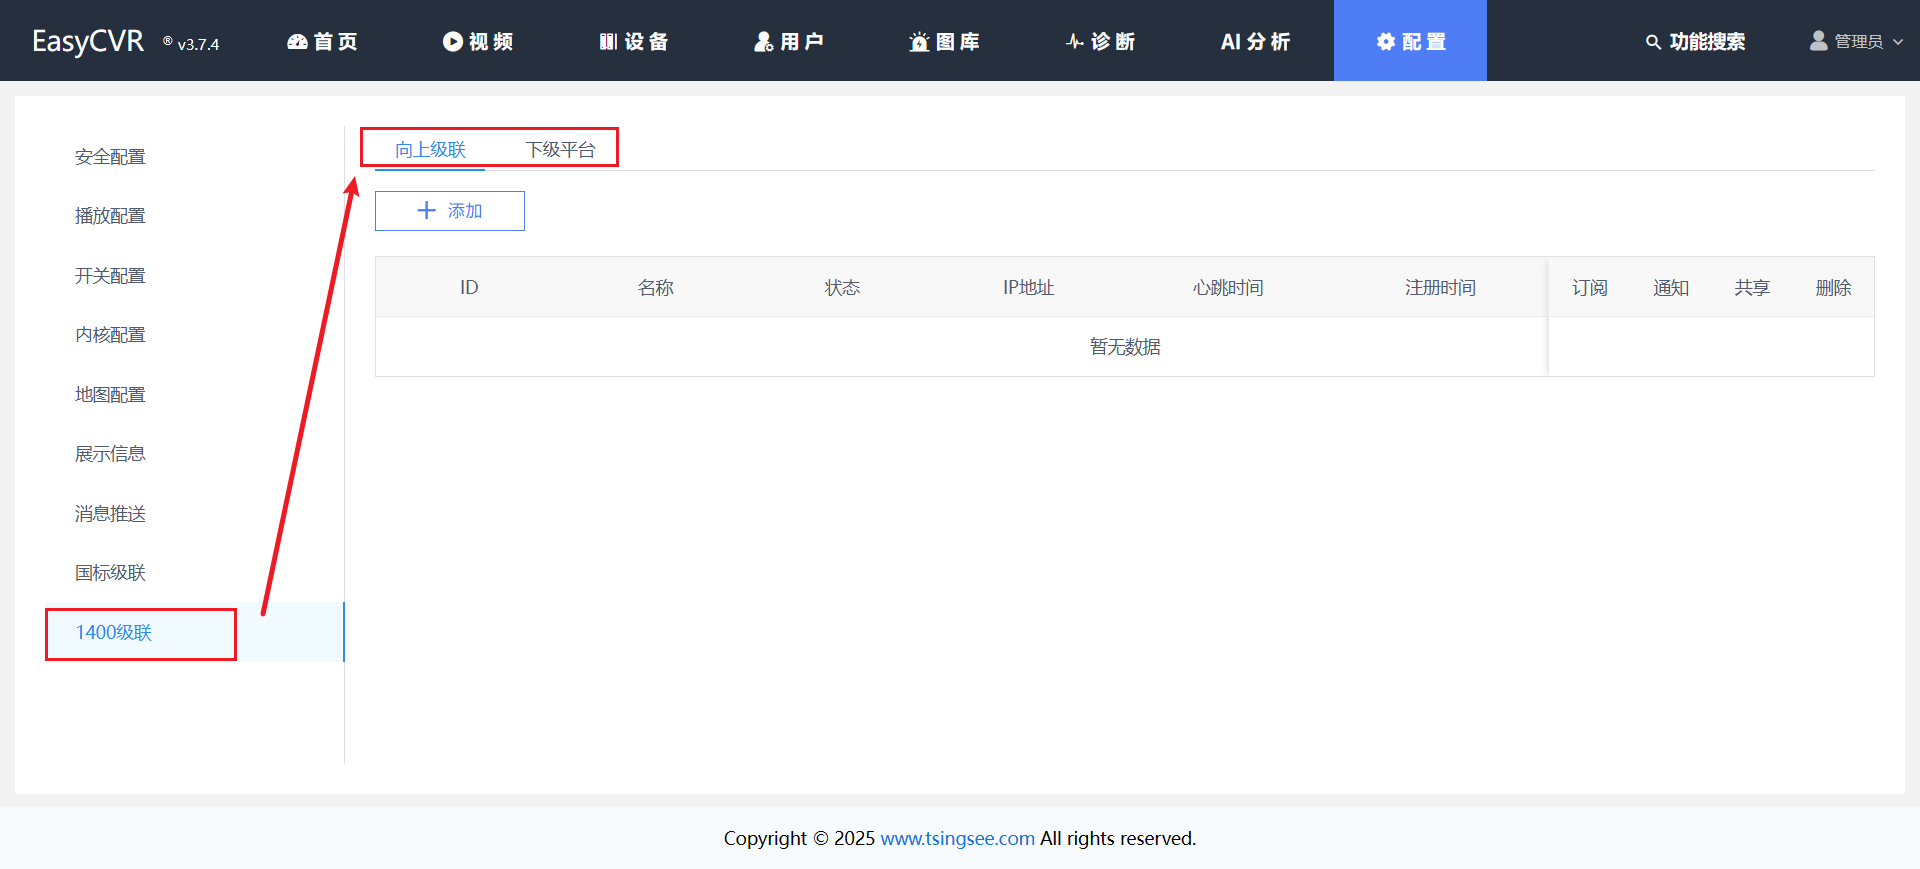Screen dimensions: 1920x869
Task: Click the gear icon for 配置
Action: pyautogui.click(x=1386, y=42)
